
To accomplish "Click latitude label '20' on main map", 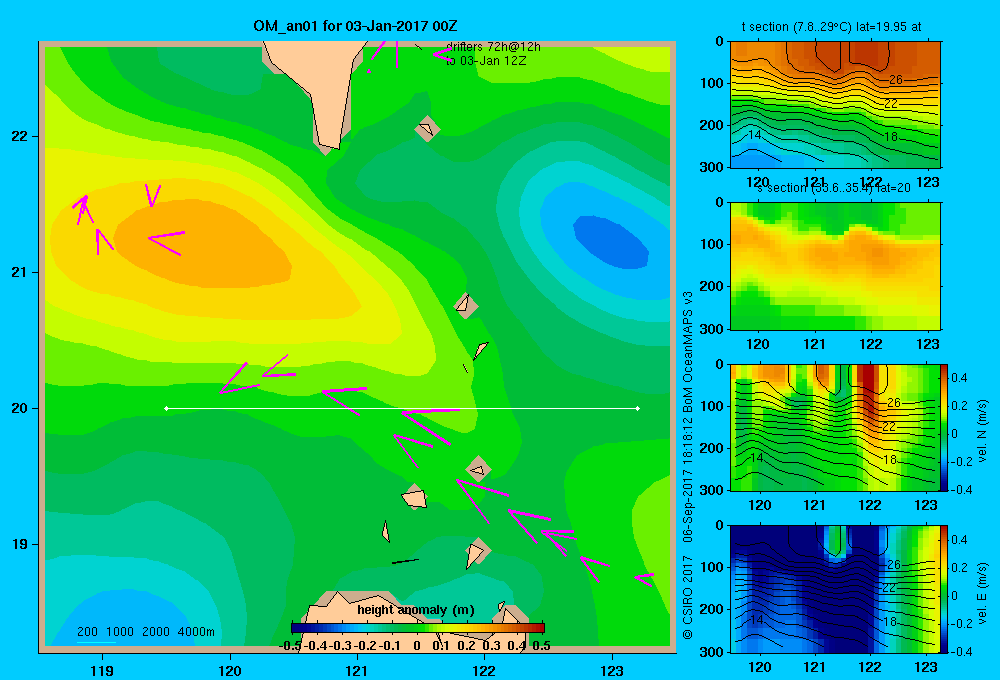I will coord(20,408).
